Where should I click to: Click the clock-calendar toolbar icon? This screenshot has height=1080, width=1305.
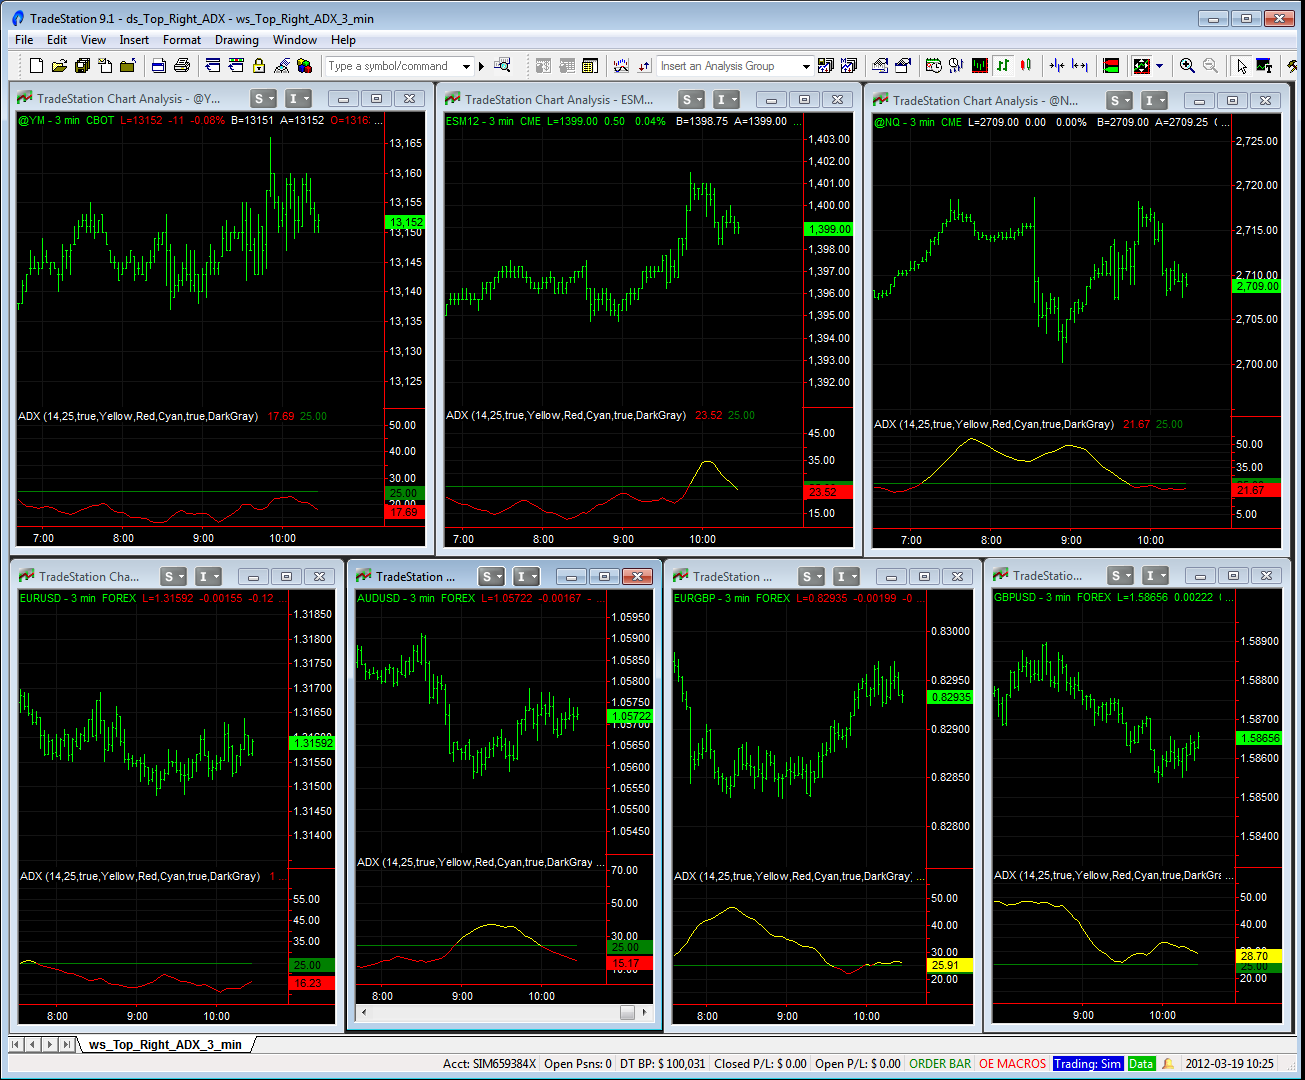pos(933,66)
